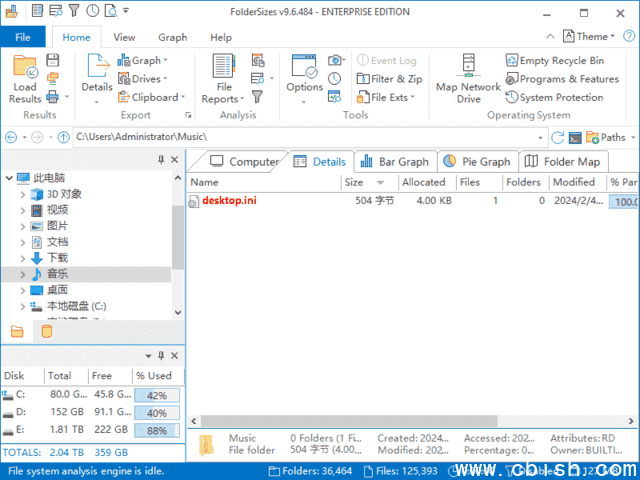Click the database cylinder icon below the tree

pos(47,331)
